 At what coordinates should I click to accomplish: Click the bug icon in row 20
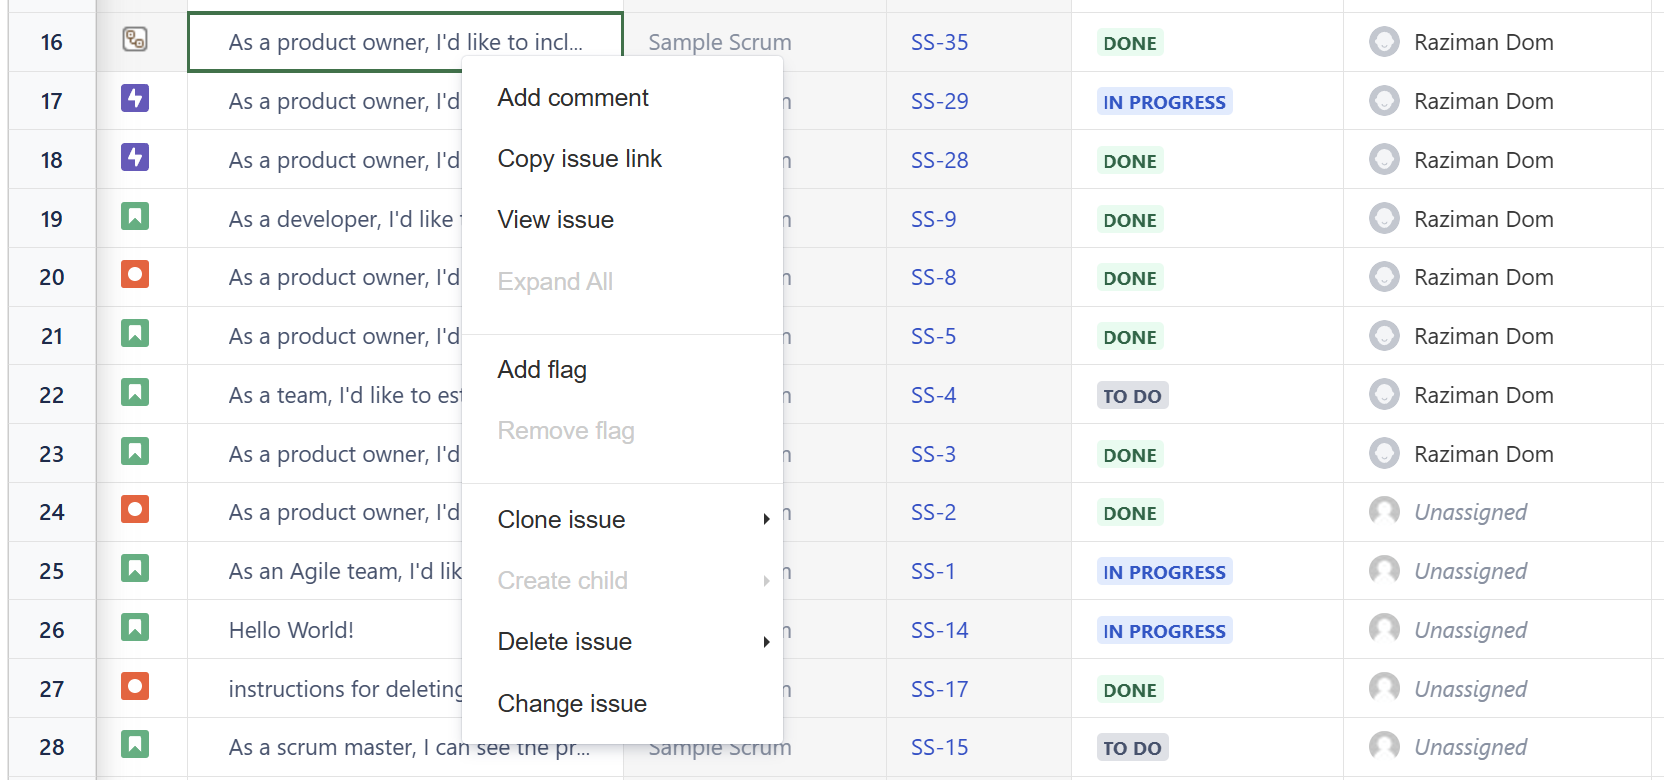(135, 275)
